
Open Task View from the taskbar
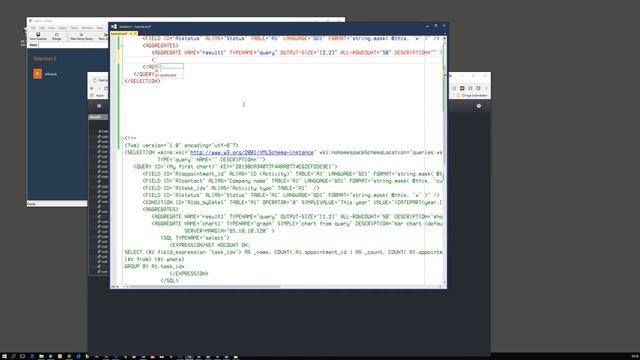pyautogui.click(x=22, y=356)
